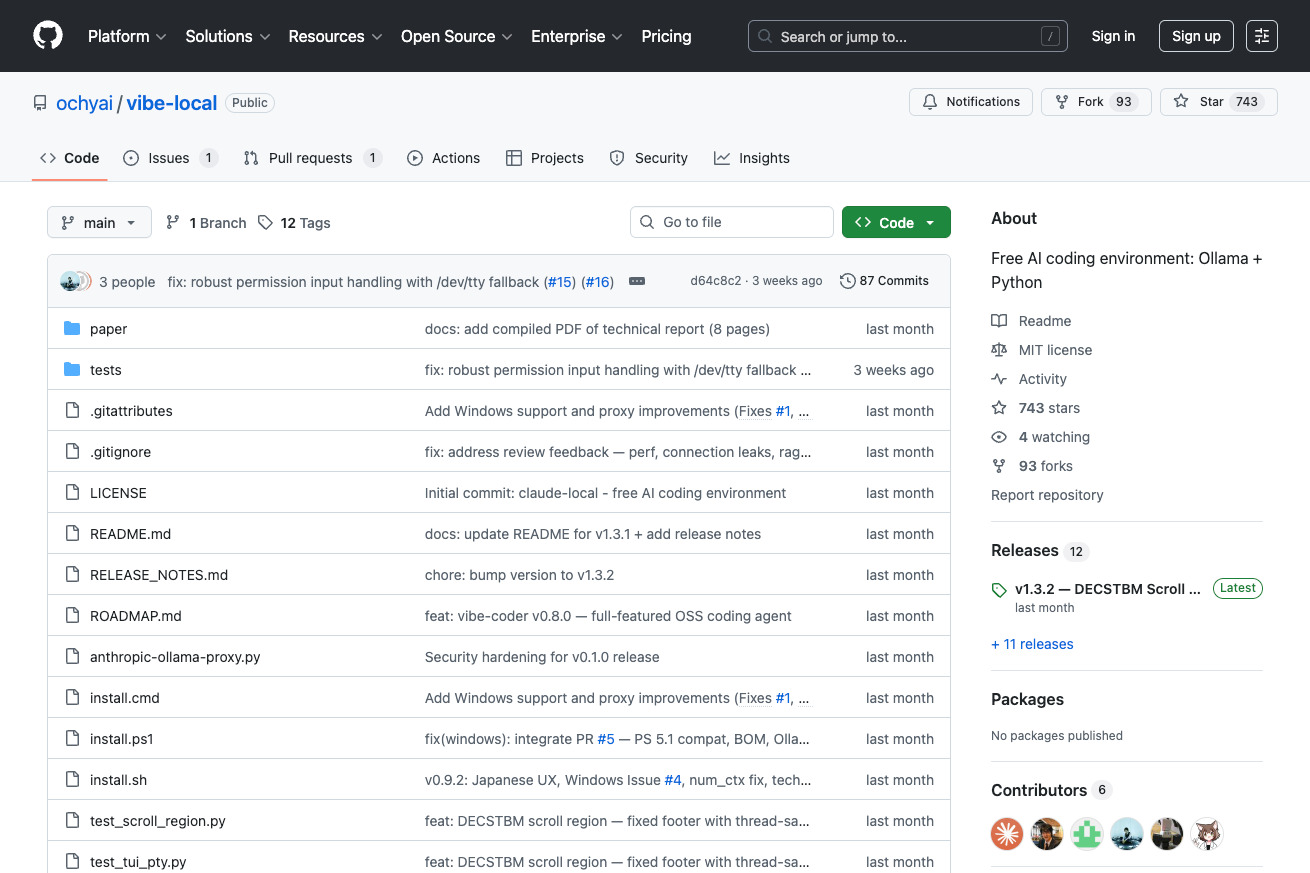1310x873 pixels.
Task: Open the main branch dropdown
Action: point(99,223)
